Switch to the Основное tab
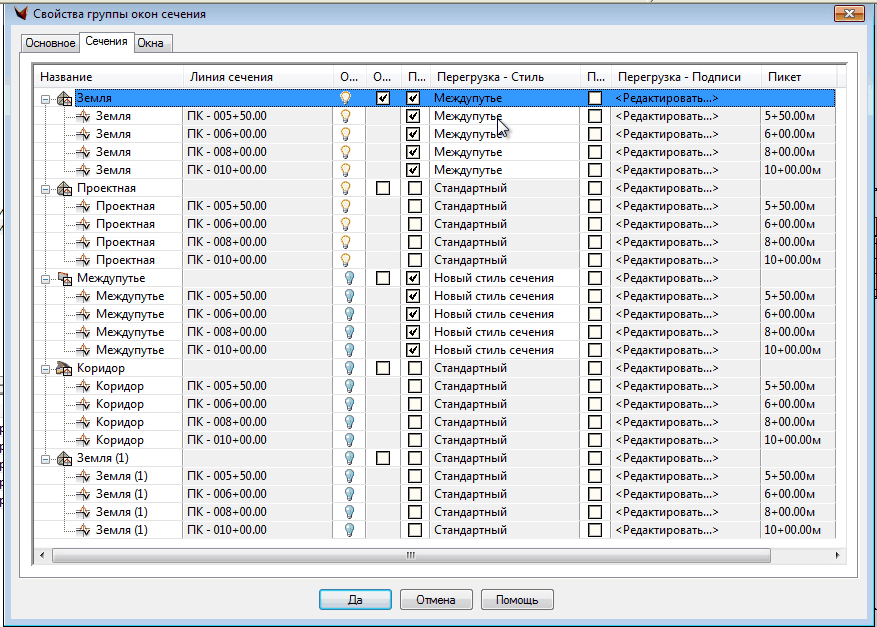The image size is (877, 627). (50, 43)
